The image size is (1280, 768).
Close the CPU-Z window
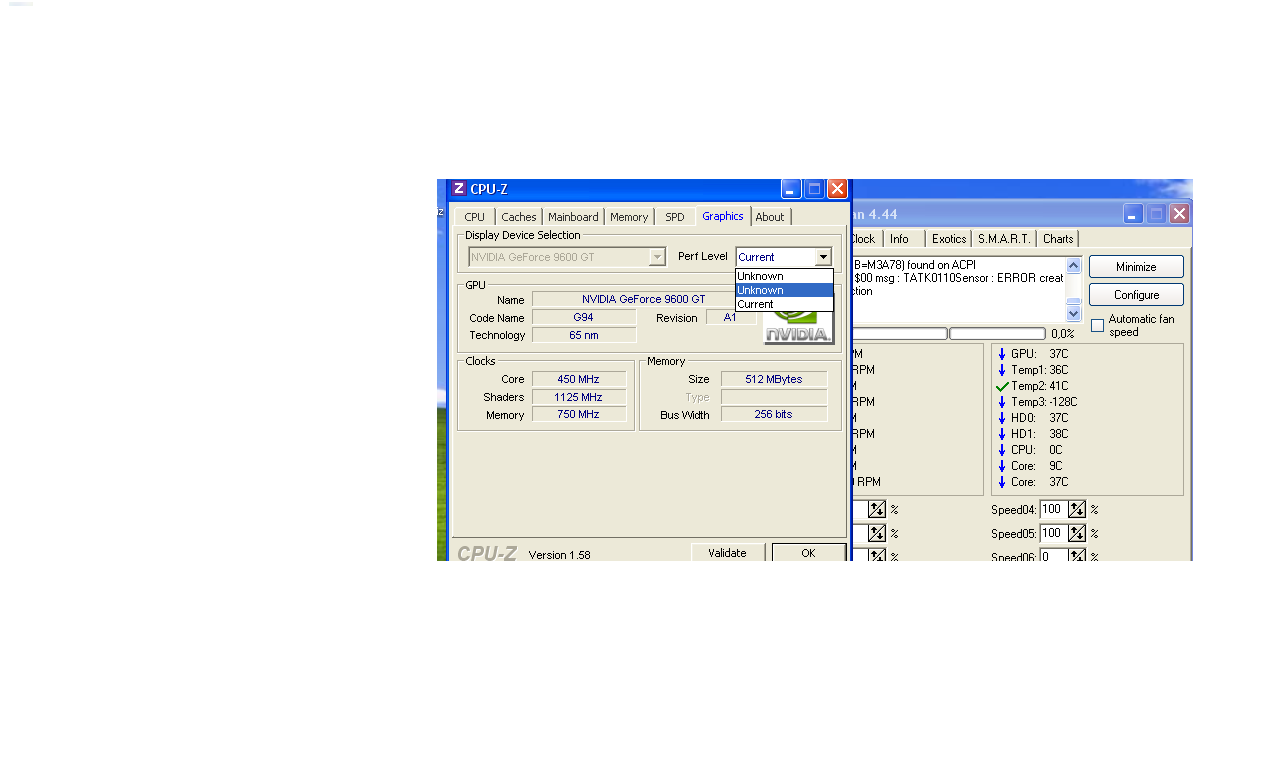(x=837, y=189)
